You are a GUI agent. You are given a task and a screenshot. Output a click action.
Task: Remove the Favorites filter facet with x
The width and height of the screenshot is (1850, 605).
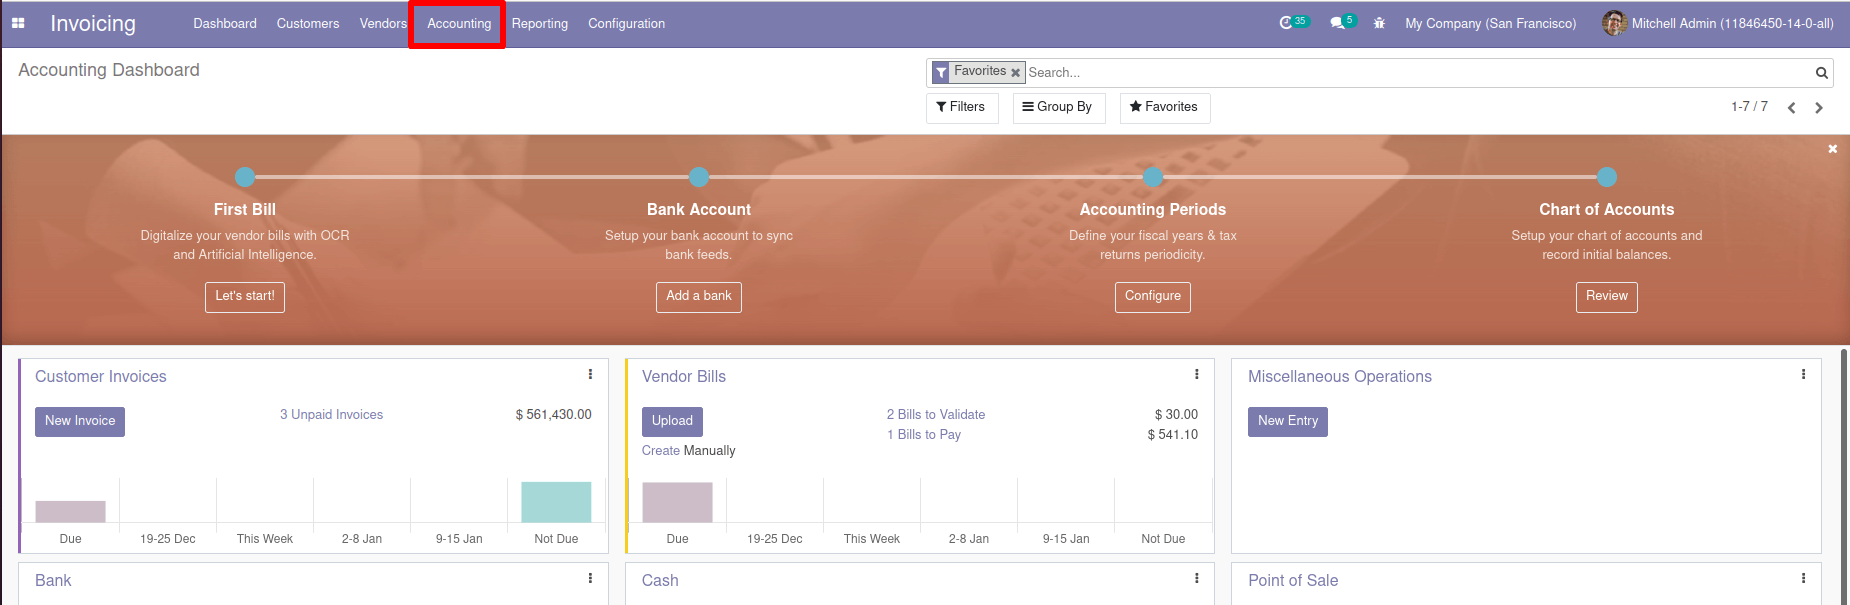[x=1015, y=73]
